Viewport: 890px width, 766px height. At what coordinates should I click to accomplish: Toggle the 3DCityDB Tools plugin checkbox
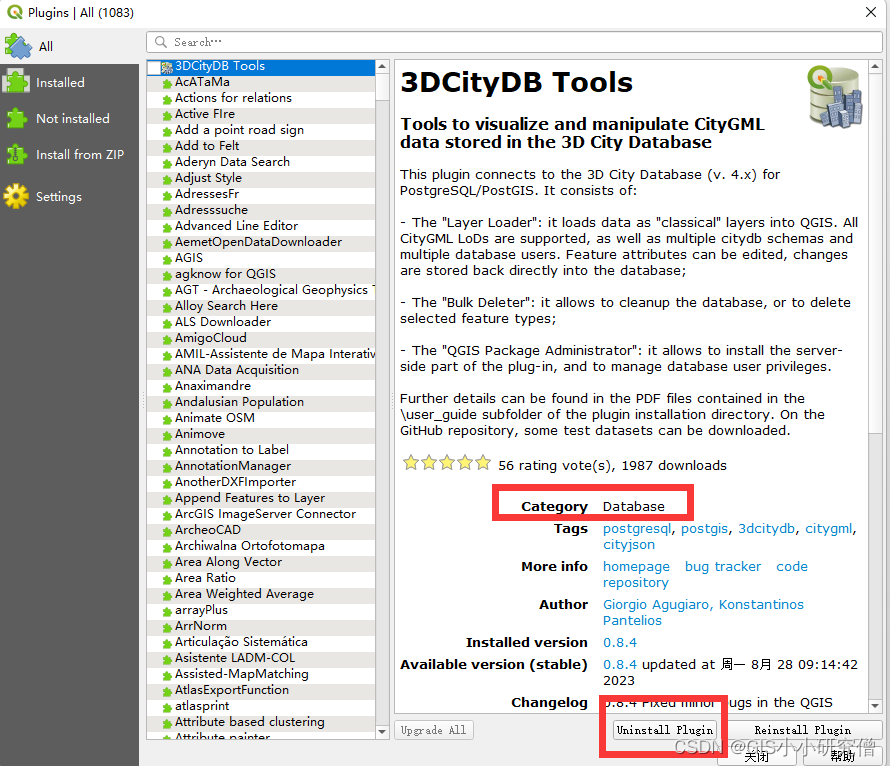point(153,67)
